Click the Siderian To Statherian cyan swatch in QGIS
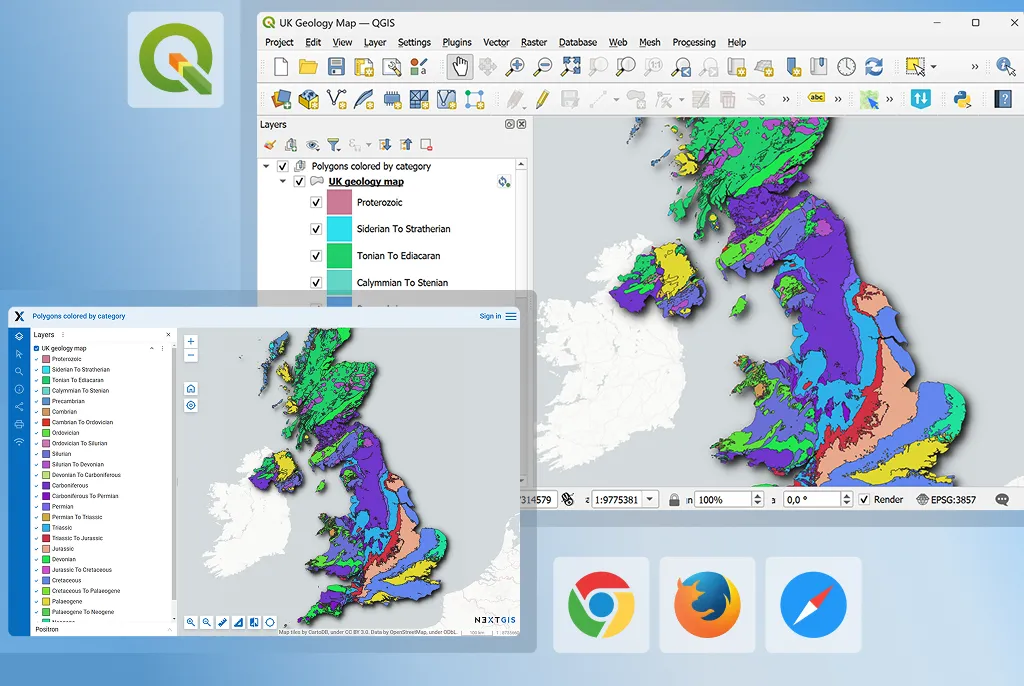 tap(340, 229)
